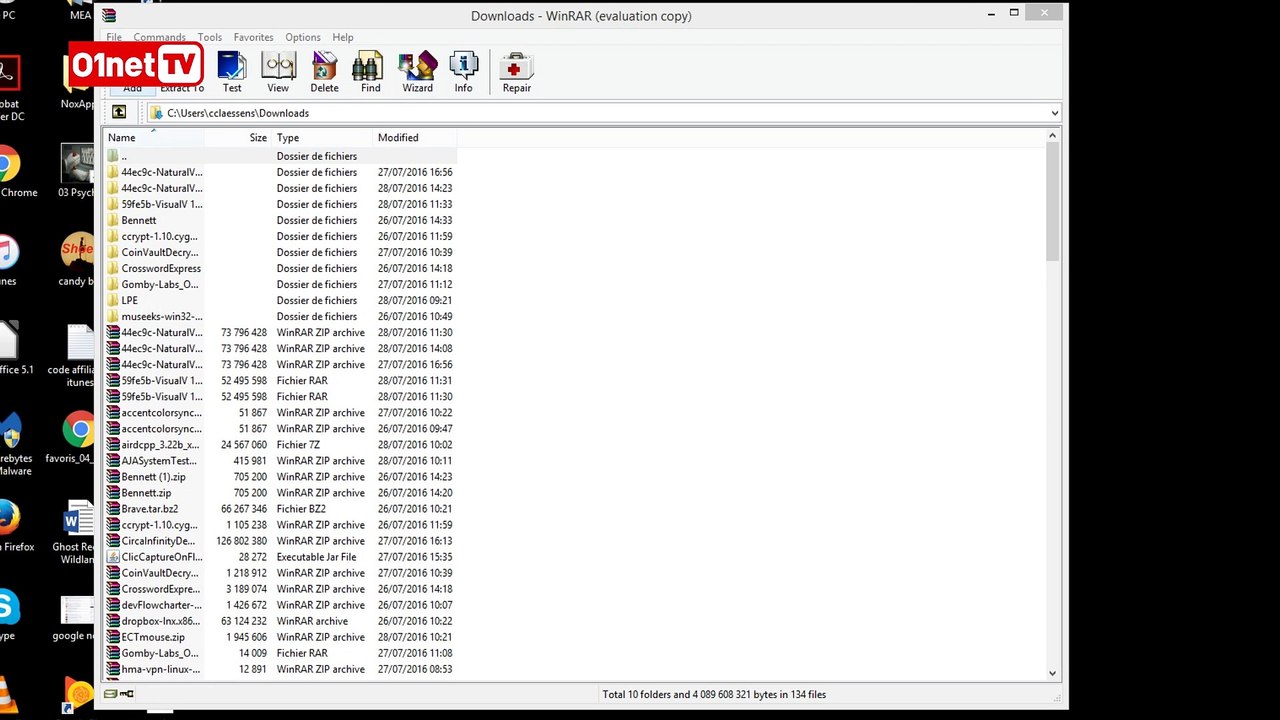Open the Commands menu
The width and height of the screenshot is (1280, 720).
point(160,37)
